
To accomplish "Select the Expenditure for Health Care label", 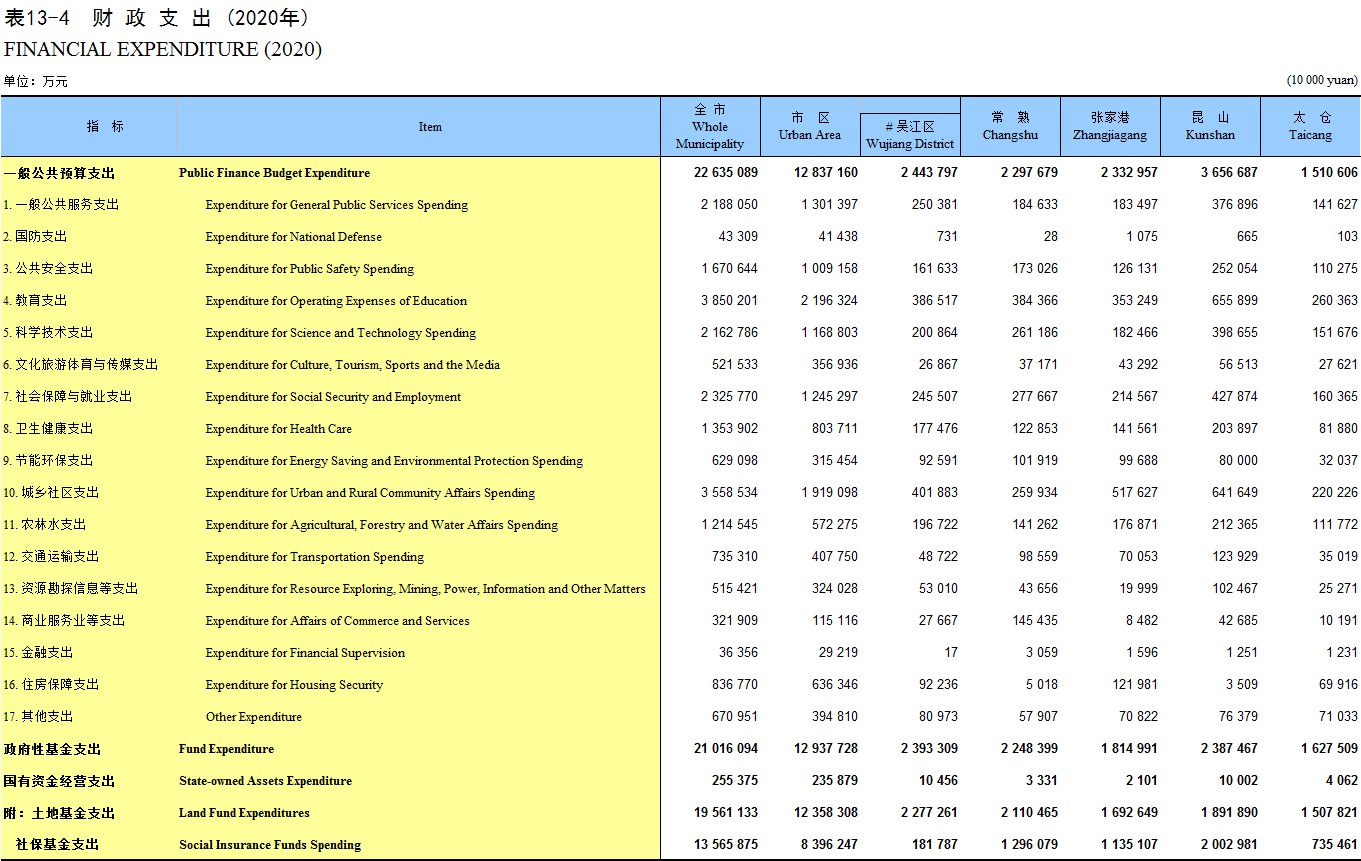I will 278,429.
